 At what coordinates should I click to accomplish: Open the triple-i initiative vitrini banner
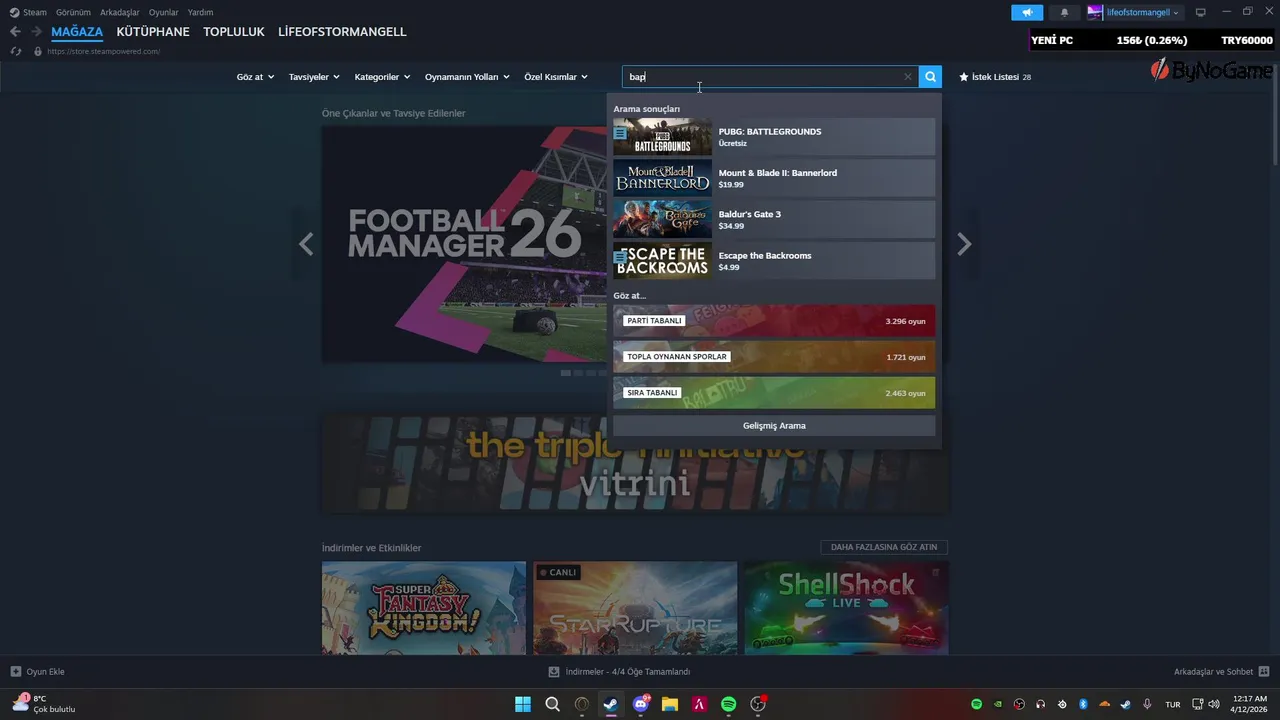coord(635,466)
